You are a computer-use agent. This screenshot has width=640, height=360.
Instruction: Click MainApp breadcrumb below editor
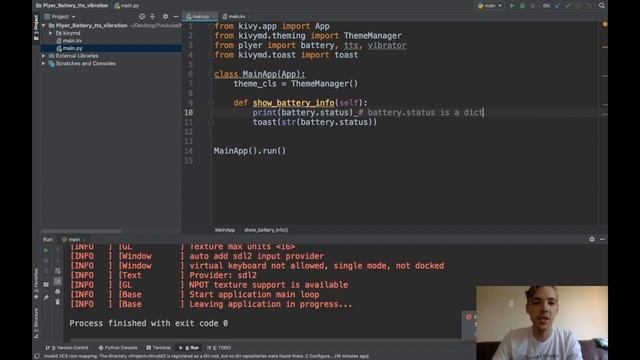tap(225, 230)
